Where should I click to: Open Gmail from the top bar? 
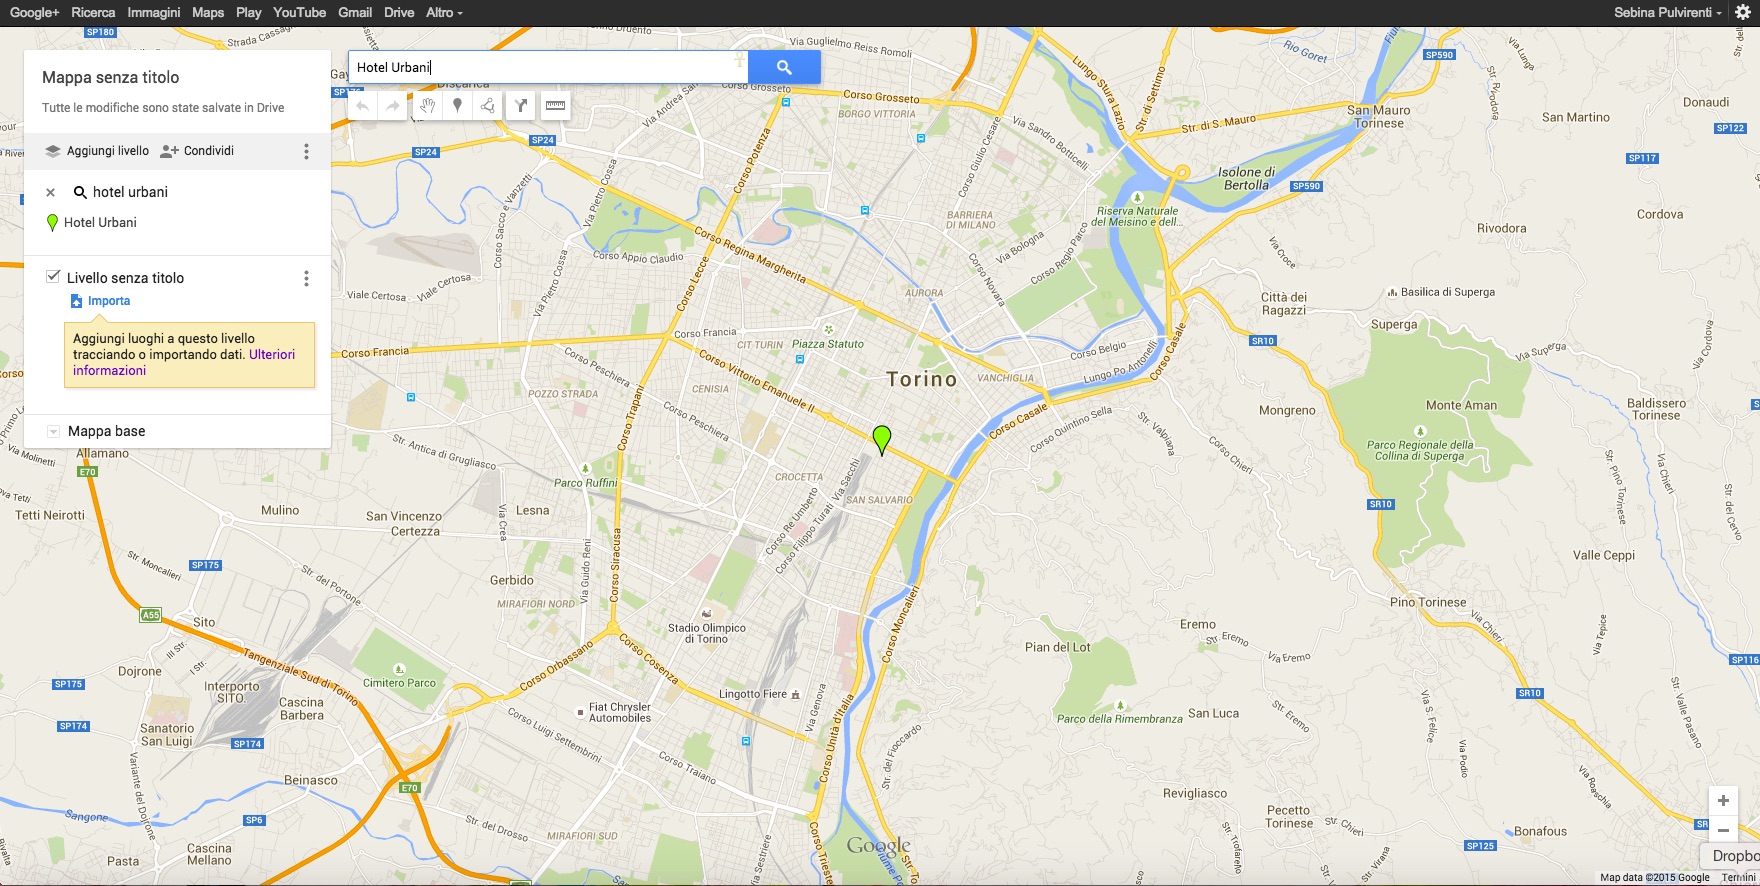click(355, 13)
